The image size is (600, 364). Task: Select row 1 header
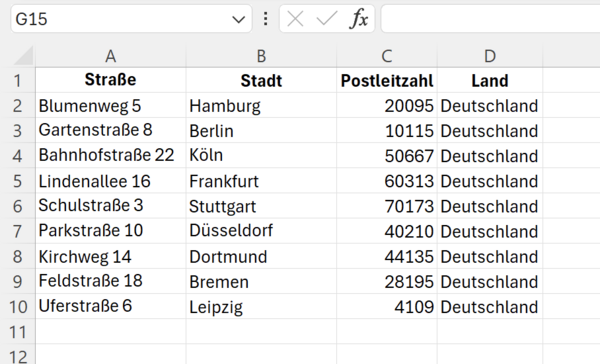(18, 80)
